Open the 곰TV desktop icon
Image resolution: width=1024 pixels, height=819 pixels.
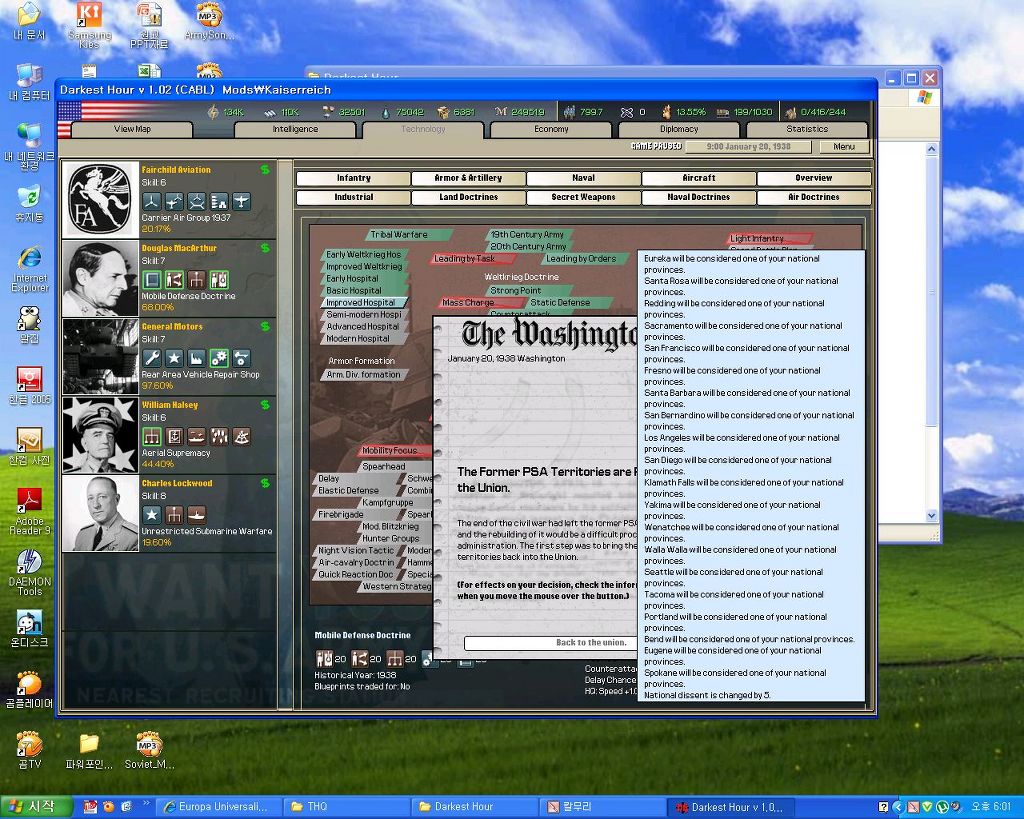tap(29, 750)
